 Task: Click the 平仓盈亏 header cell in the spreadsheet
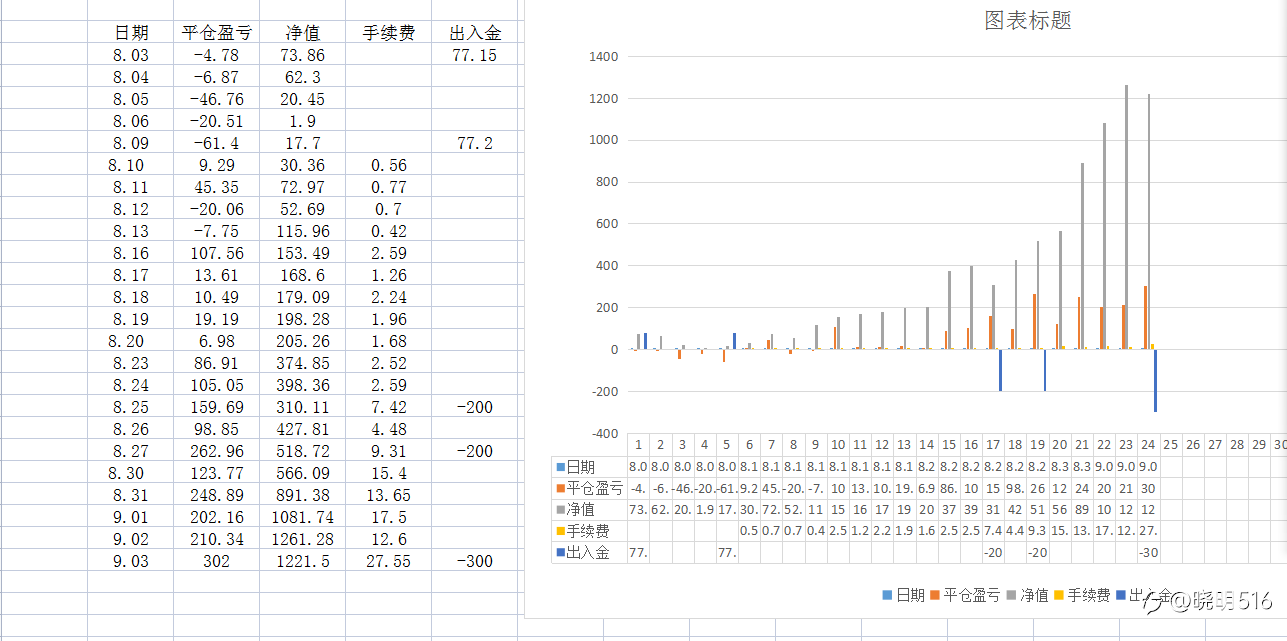[x=216, y=33]
